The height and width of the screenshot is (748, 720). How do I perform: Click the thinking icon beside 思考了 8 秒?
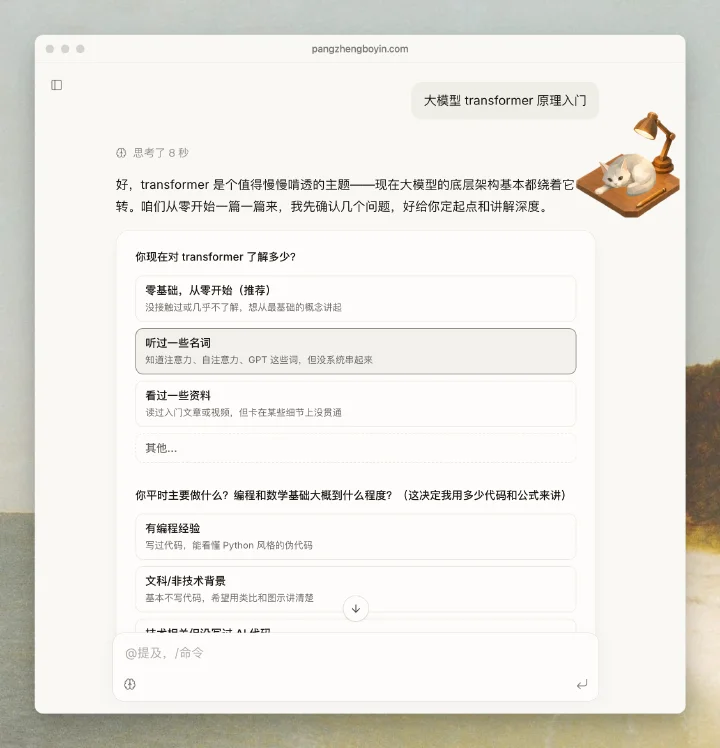pos(121,153)
